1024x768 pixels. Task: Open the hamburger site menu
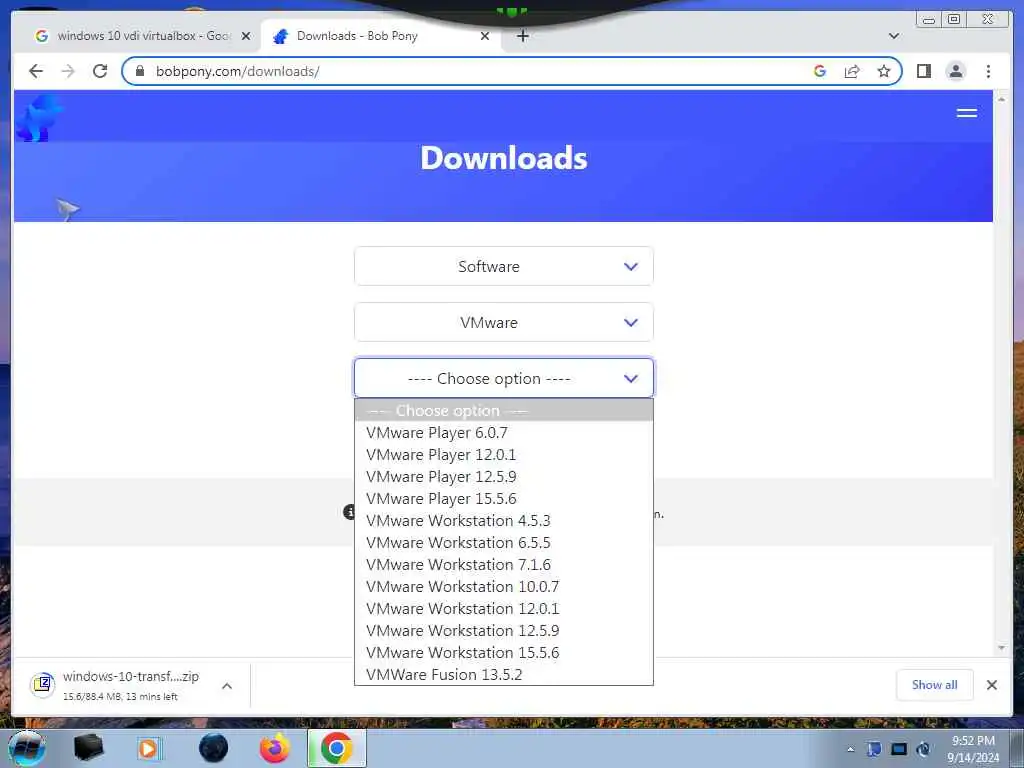point(967,113)
